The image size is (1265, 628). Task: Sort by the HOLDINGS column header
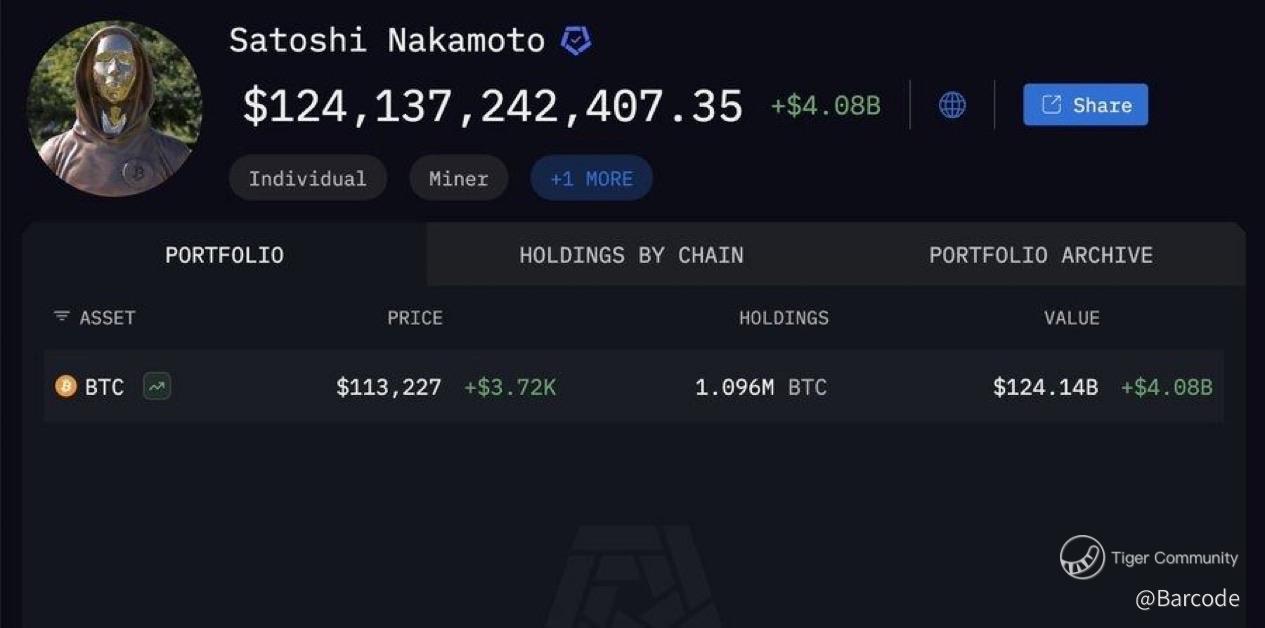pyautogui.click(x=784, y=318)
